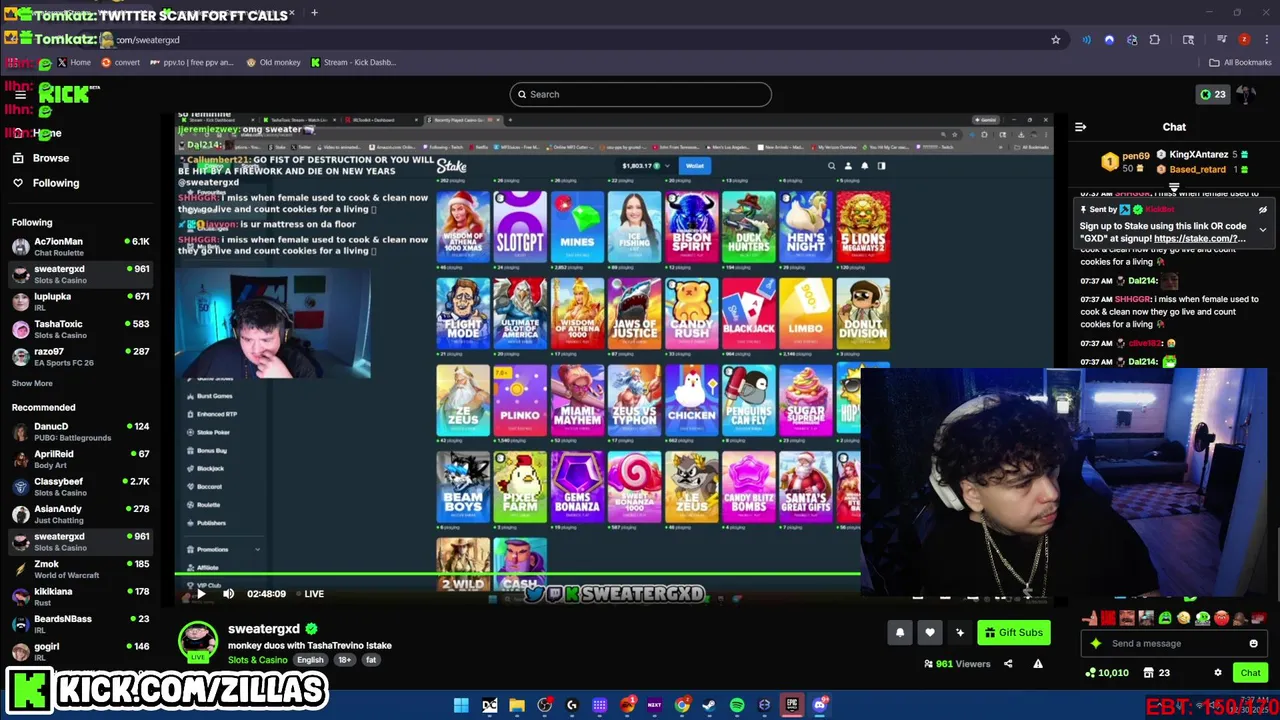Open the top gifter pen69 in the chat leaderboard
1280x720 pixels.
click(1127, 161)
